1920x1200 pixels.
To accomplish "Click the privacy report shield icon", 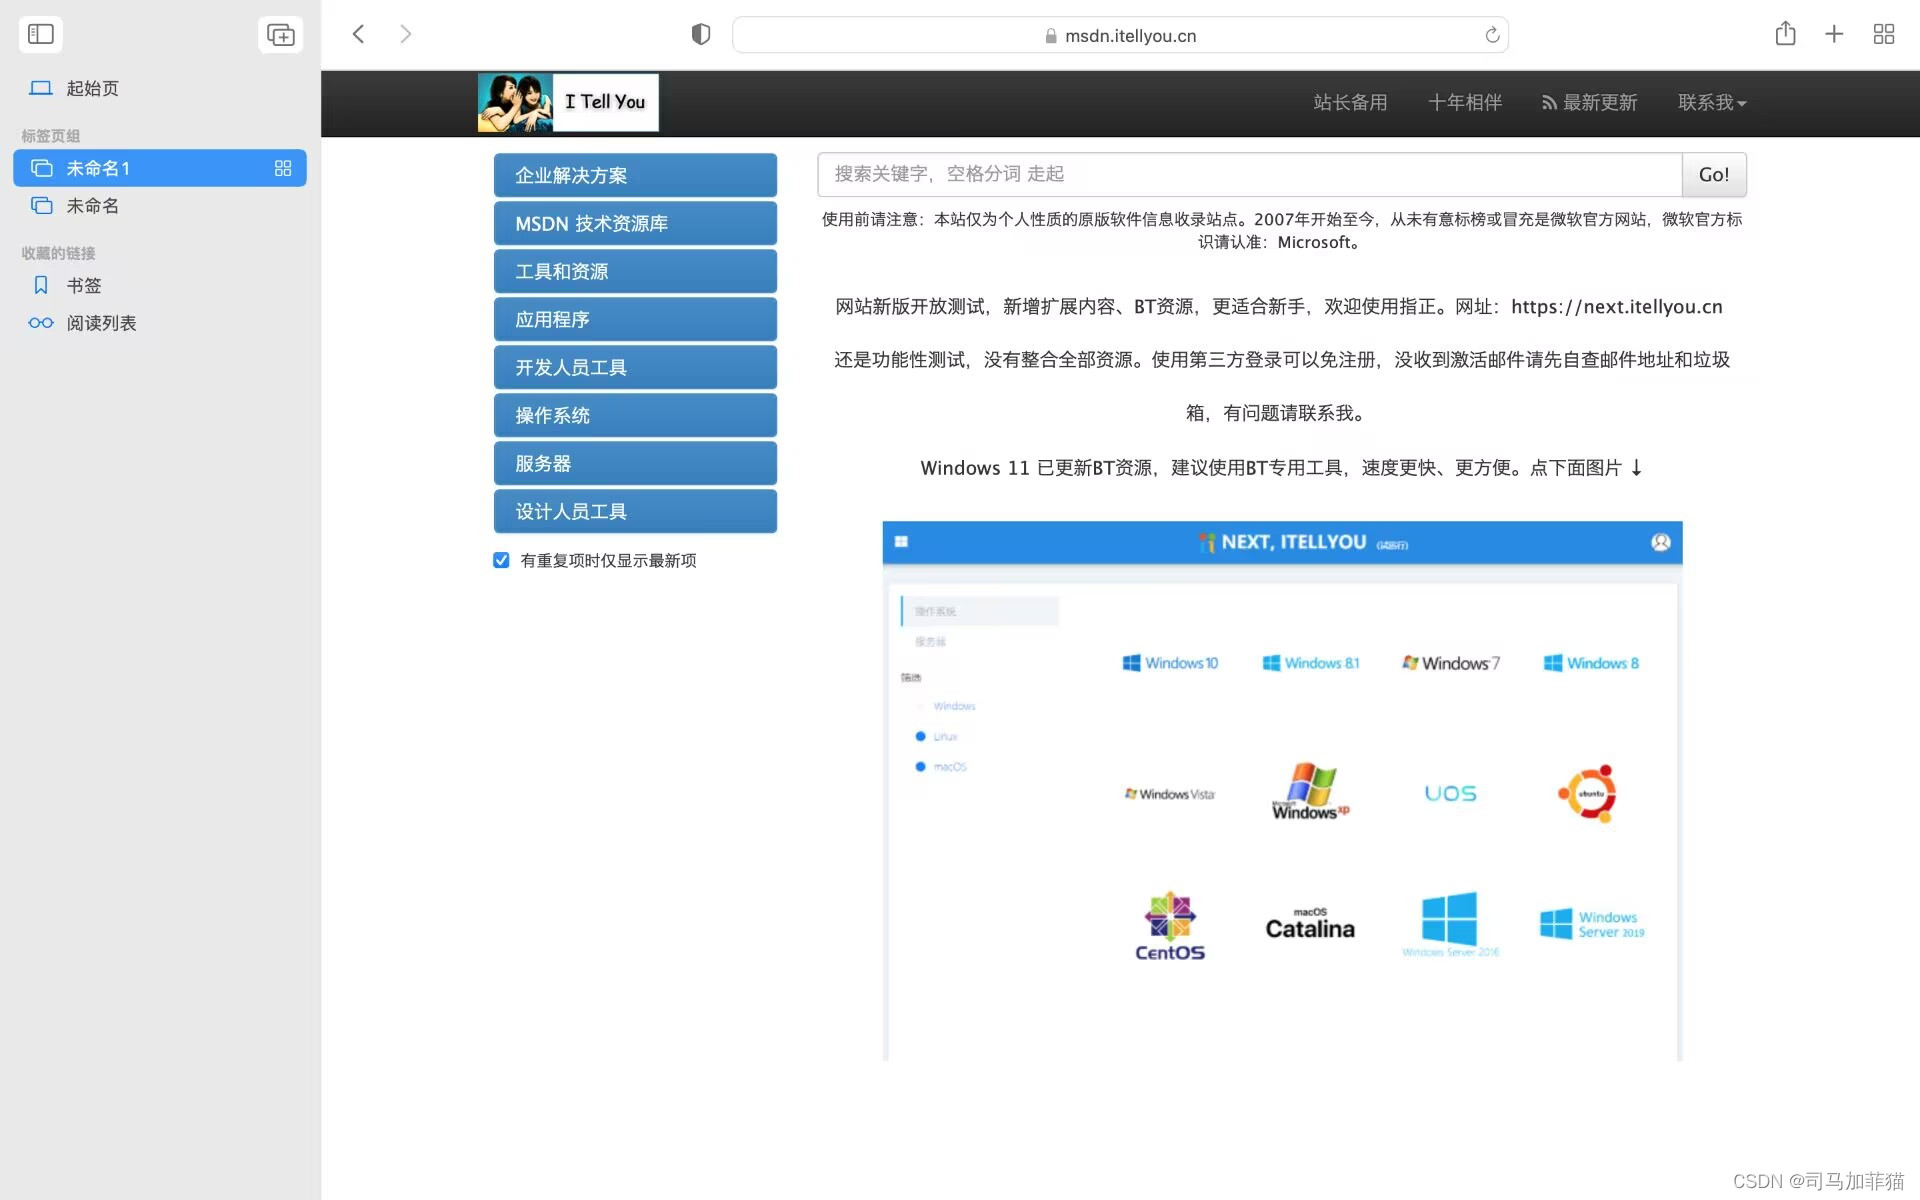I will pos(700,35).
